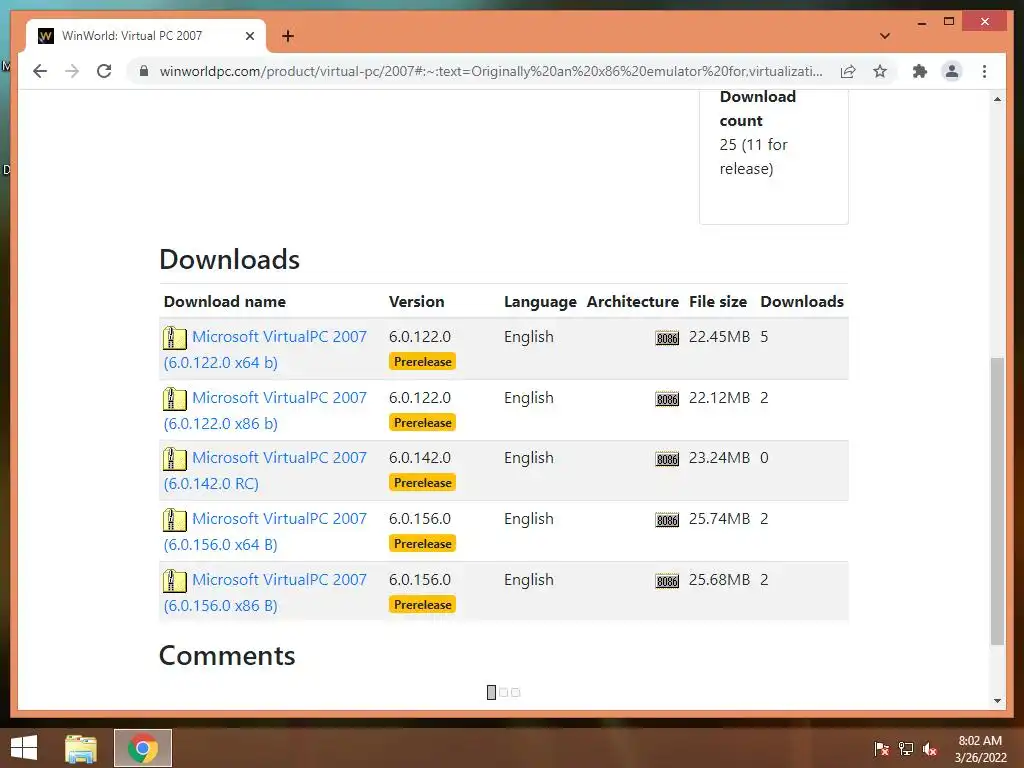Screen dimensions: 1024x768
Task: Click the address bar URL
Action: point(491,71)
